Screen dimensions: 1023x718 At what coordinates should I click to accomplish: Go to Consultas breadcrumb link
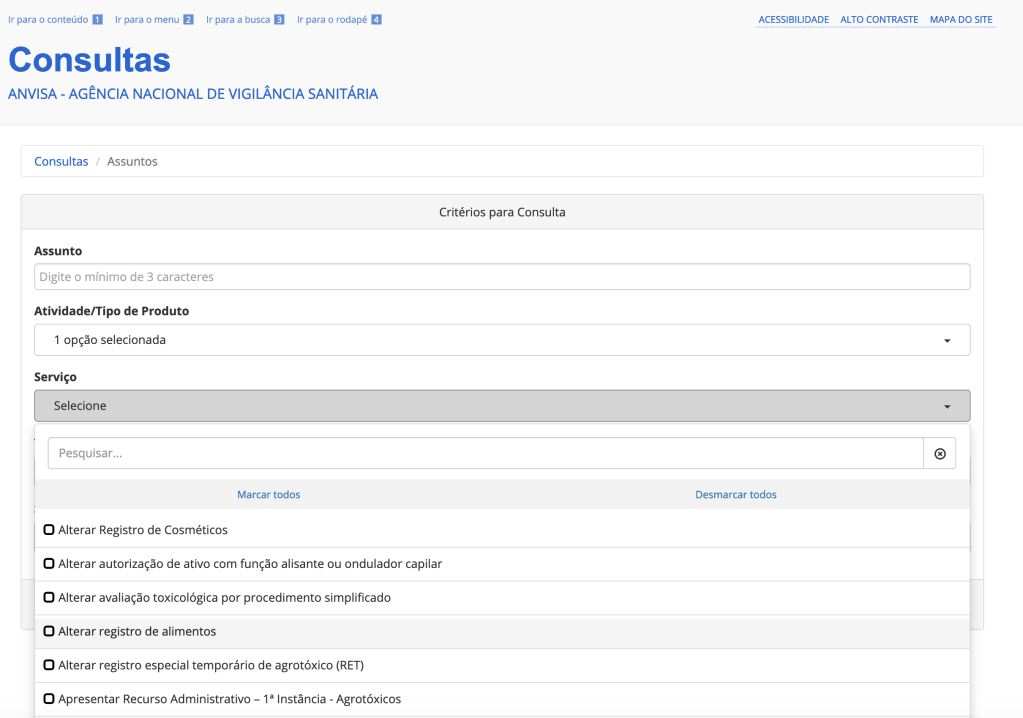(61, 162)
